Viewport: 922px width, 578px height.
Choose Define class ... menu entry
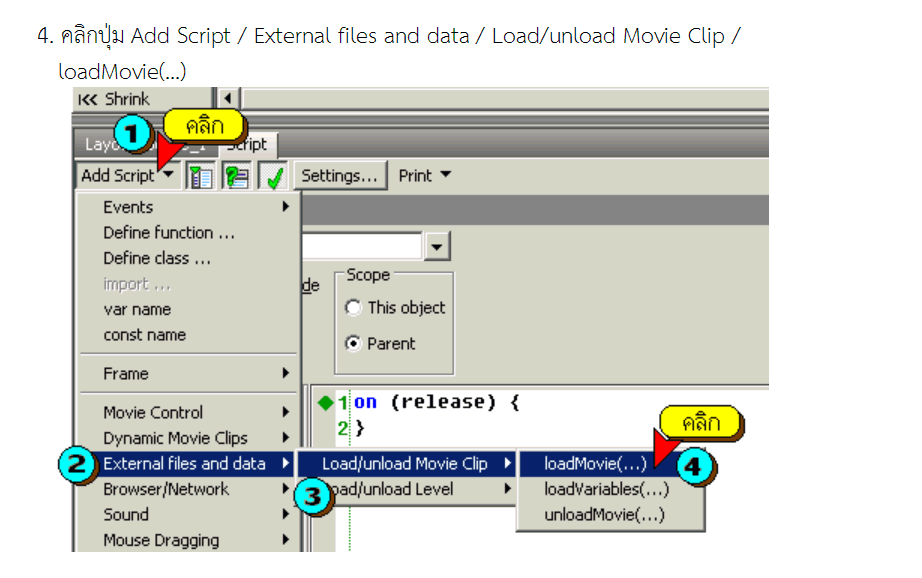coord(188,258)
